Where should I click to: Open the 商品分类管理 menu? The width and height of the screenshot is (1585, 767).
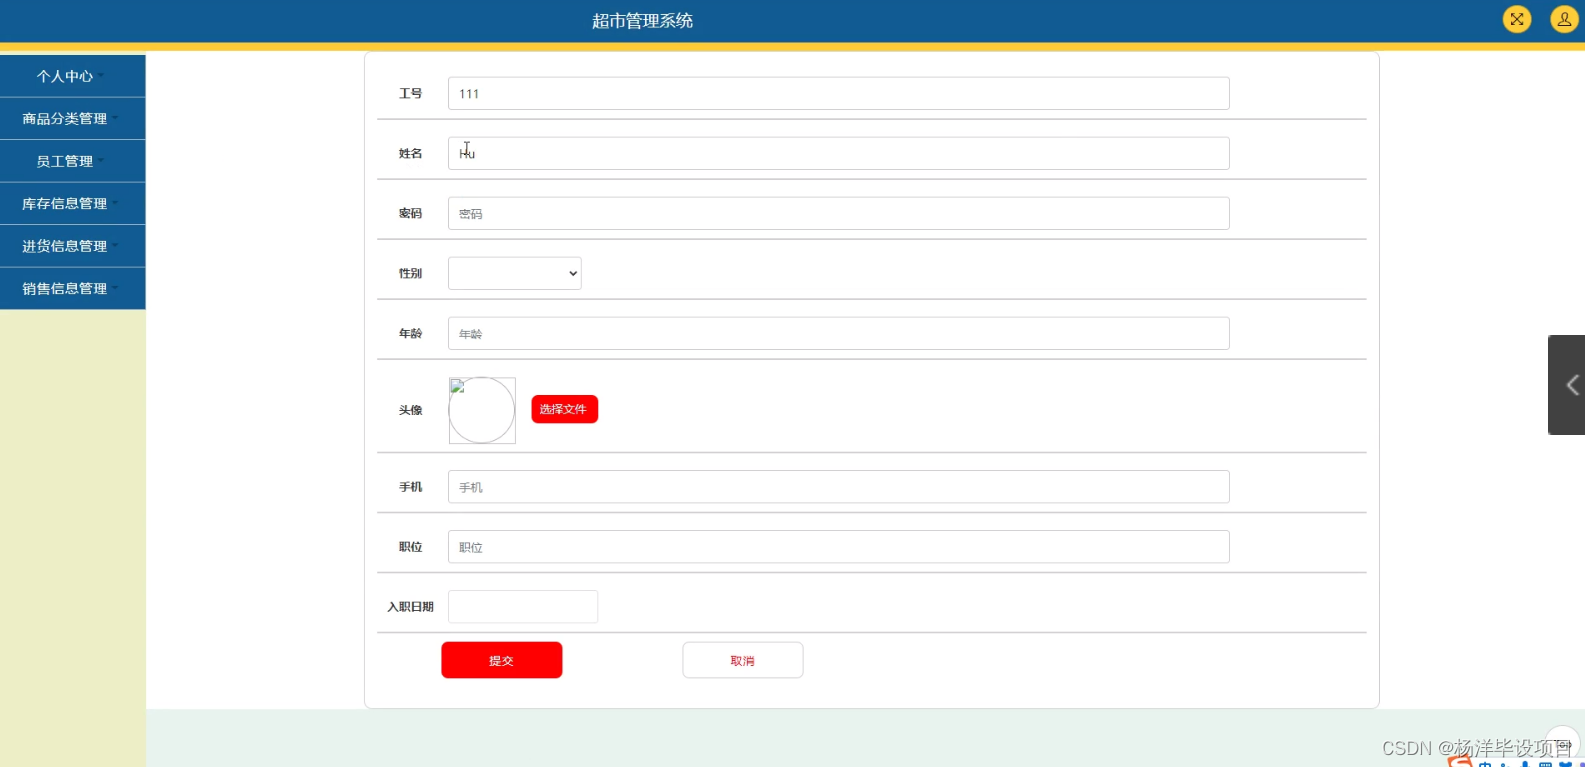(72, 118)
